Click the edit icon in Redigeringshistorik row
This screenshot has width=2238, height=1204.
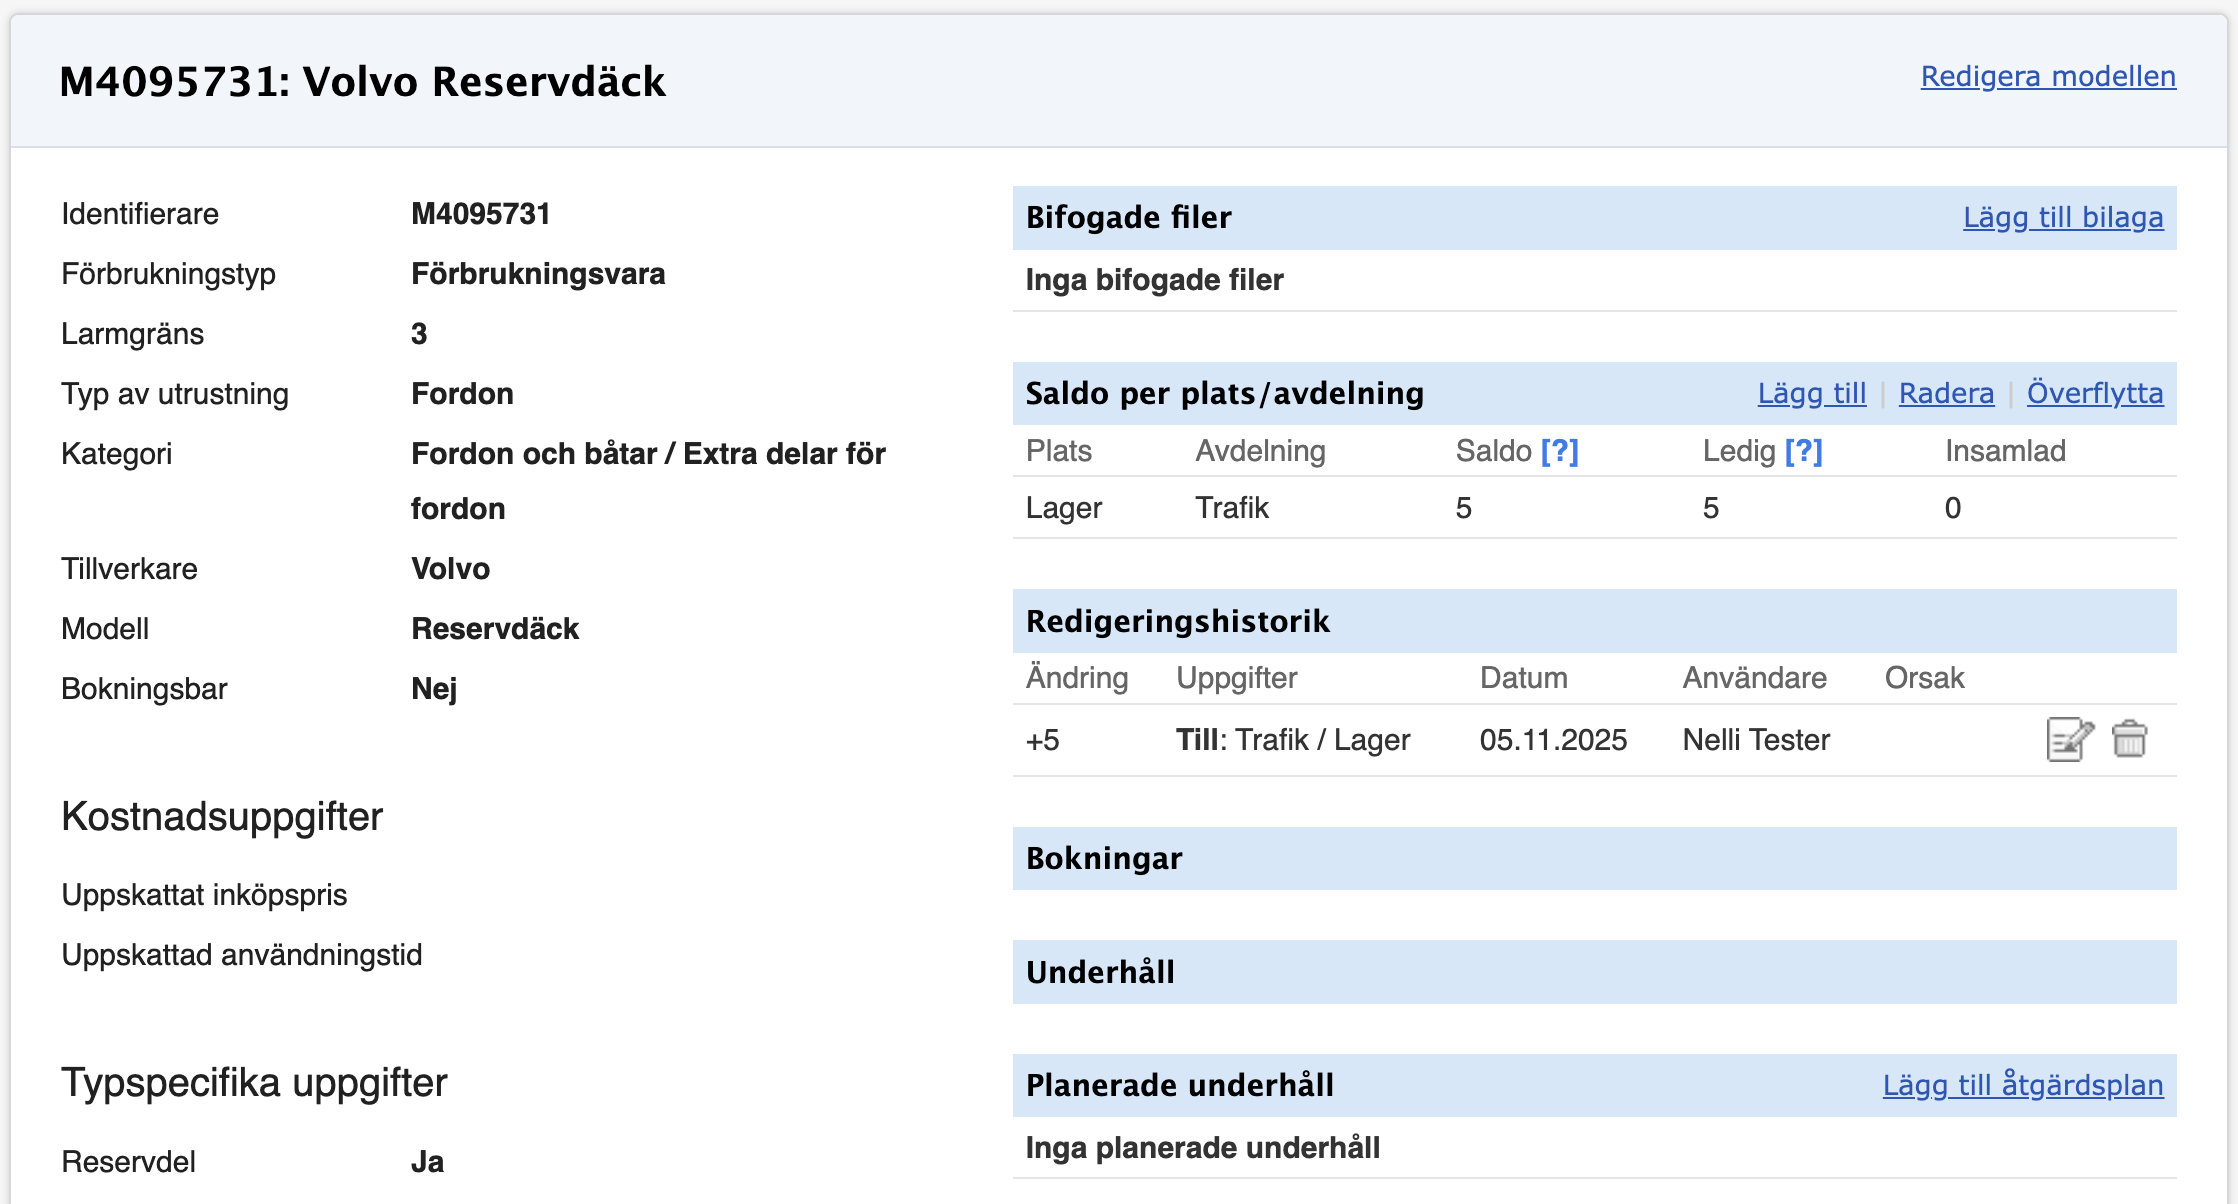[2068, 740]
